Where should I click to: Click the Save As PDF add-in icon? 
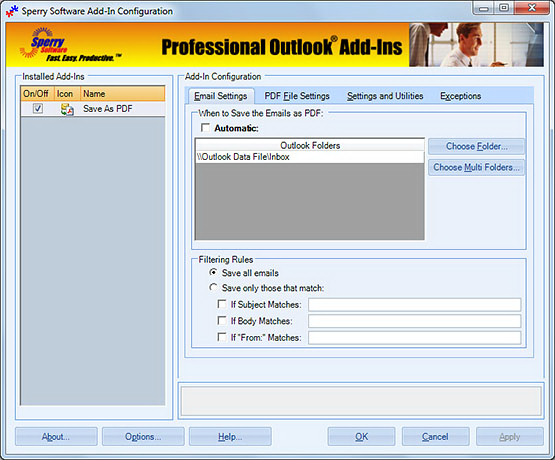[67, 109]
